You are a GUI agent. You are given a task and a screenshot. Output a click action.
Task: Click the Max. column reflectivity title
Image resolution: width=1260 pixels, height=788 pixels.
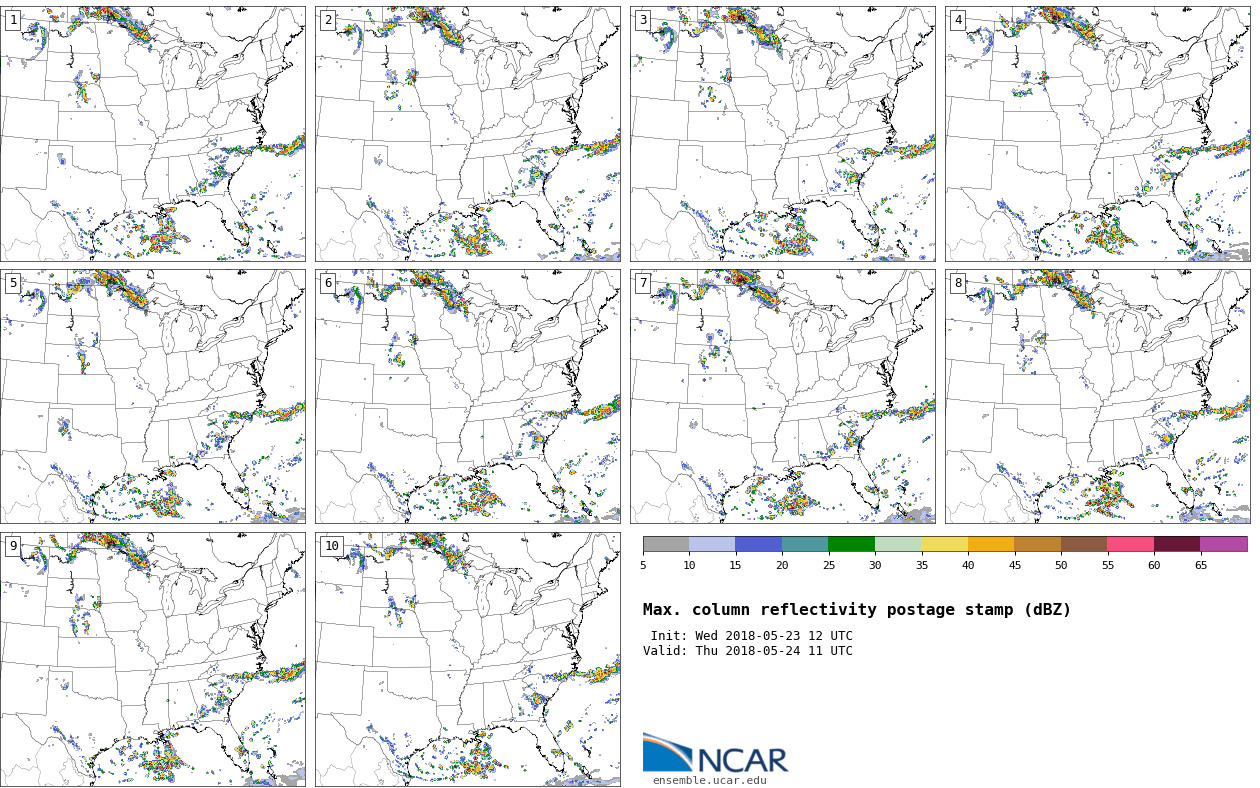(856, 610)
